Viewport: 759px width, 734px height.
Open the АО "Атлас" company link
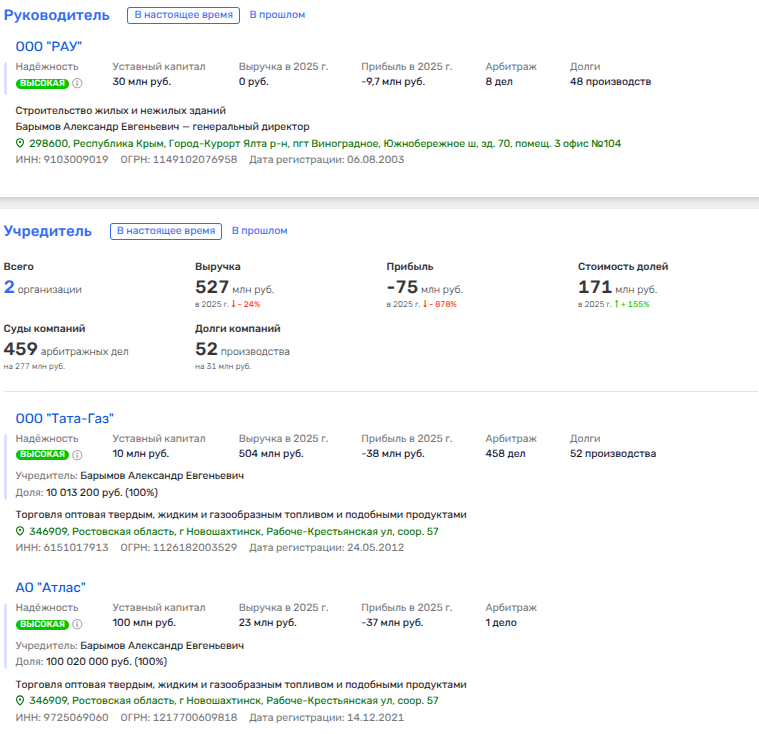51,587
